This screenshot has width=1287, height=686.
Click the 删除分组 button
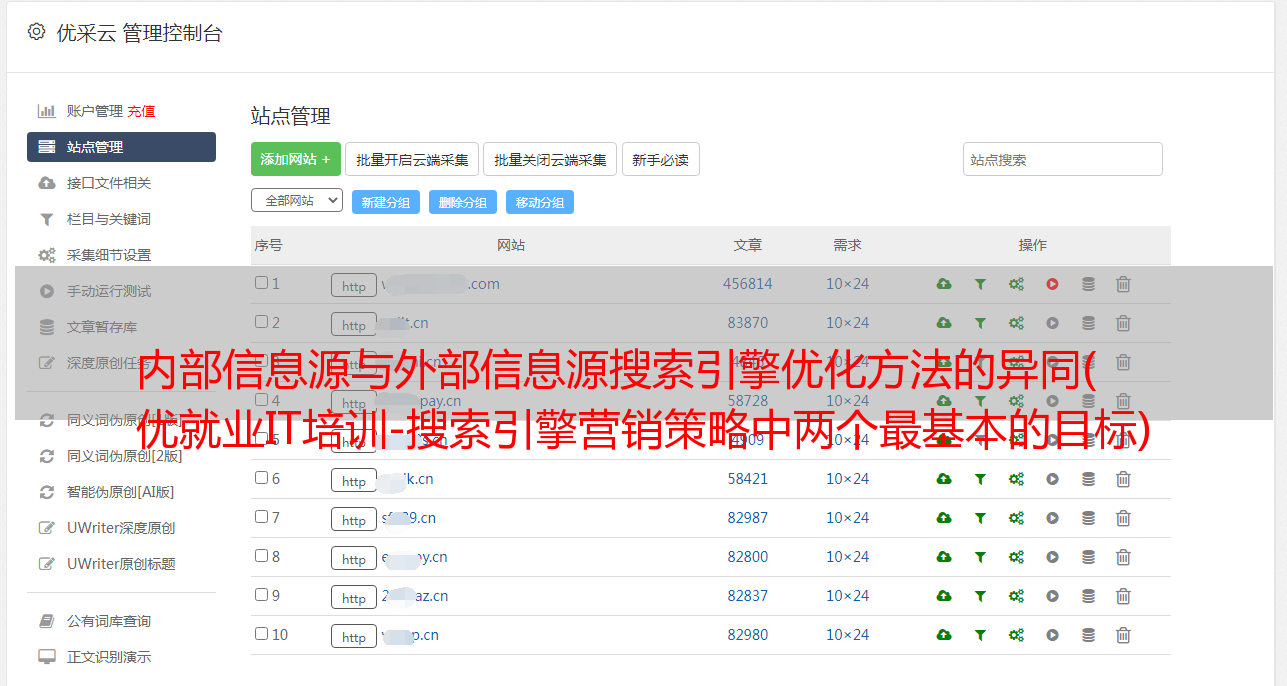pos(463,202)
